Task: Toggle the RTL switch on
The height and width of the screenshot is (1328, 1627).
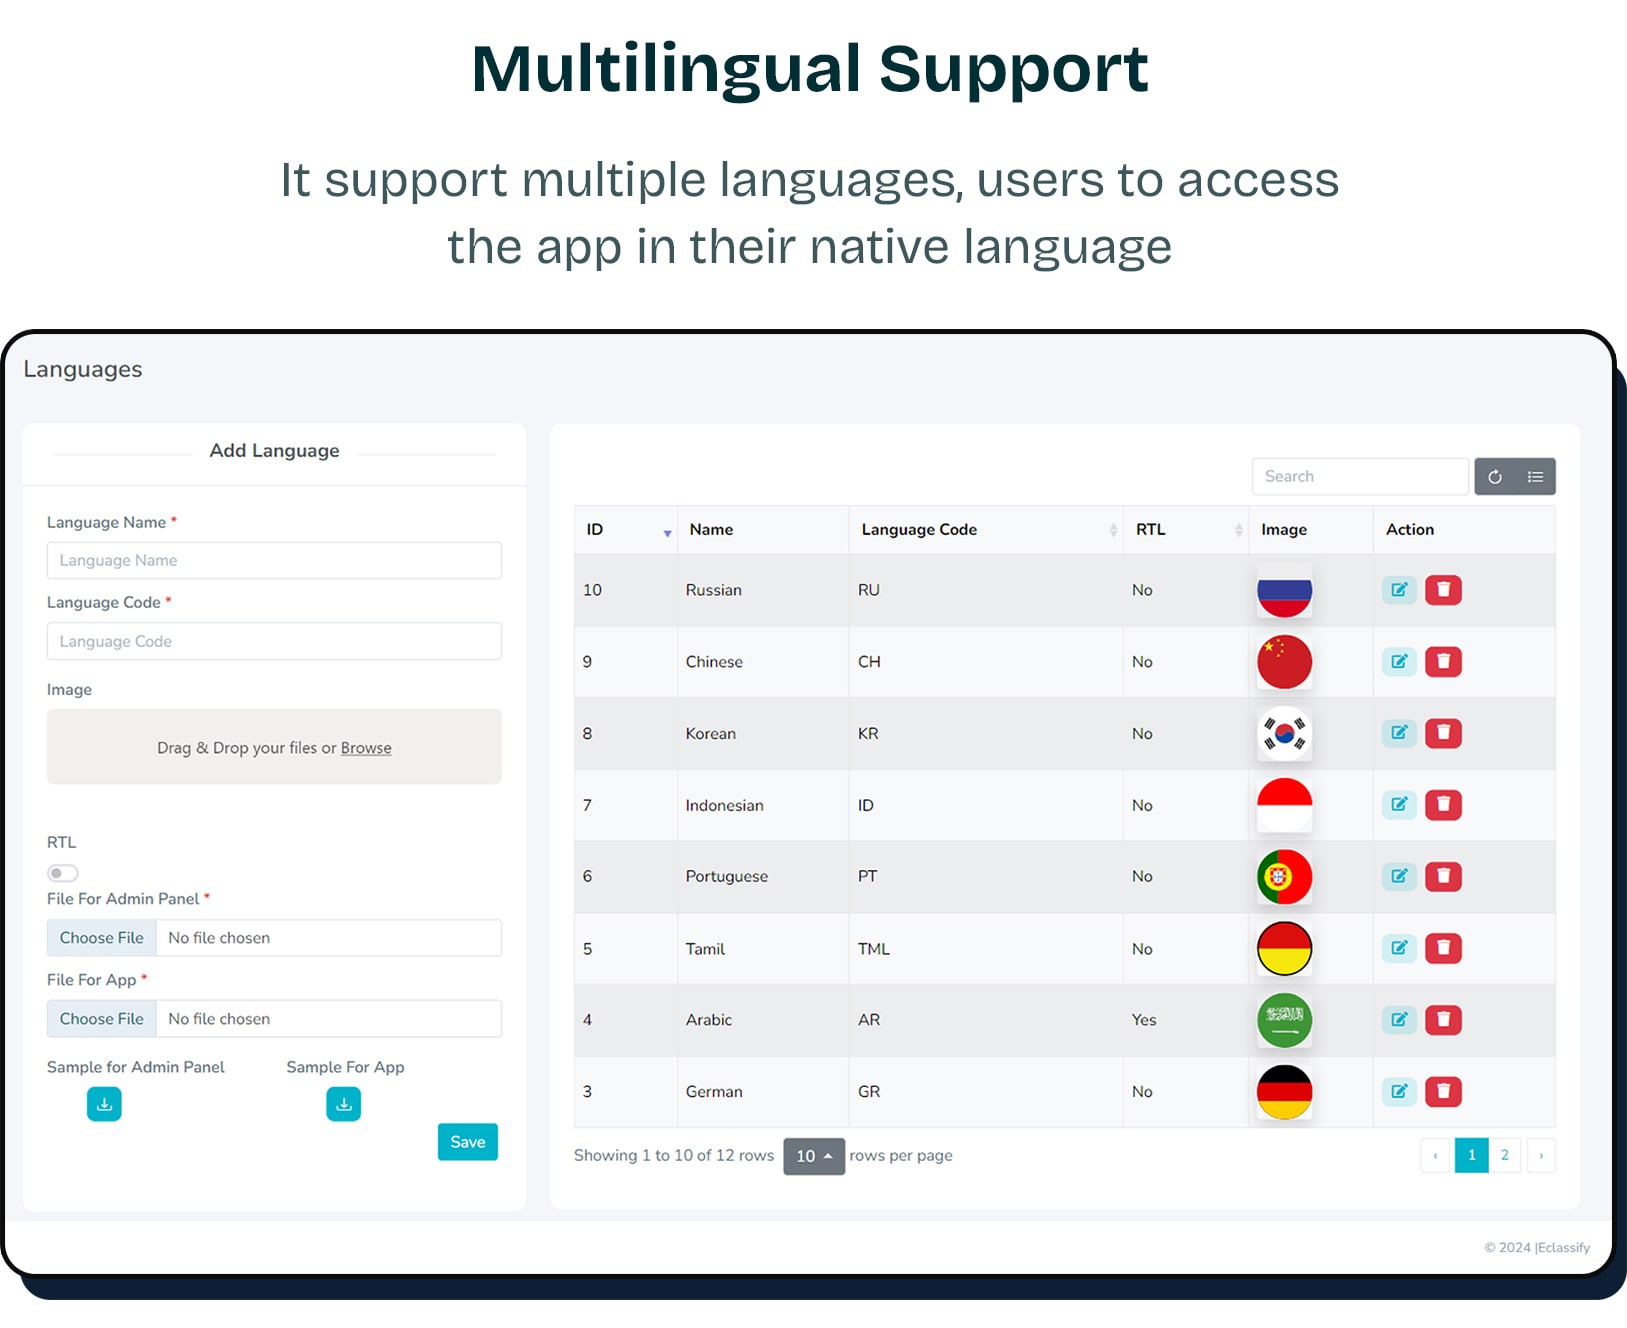Action: pyautogui.click(x=62, y=873)
